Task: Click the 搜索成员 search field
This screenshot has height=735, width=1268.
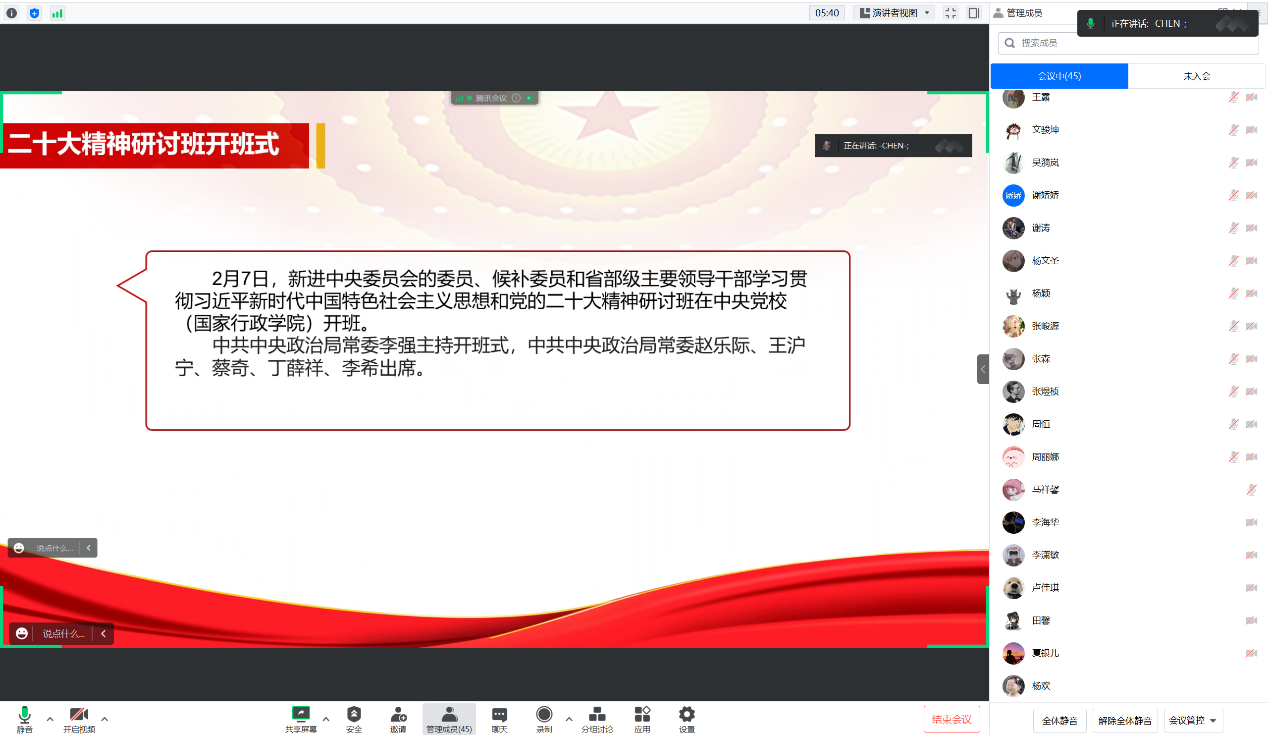Action: coord(1130,43)
